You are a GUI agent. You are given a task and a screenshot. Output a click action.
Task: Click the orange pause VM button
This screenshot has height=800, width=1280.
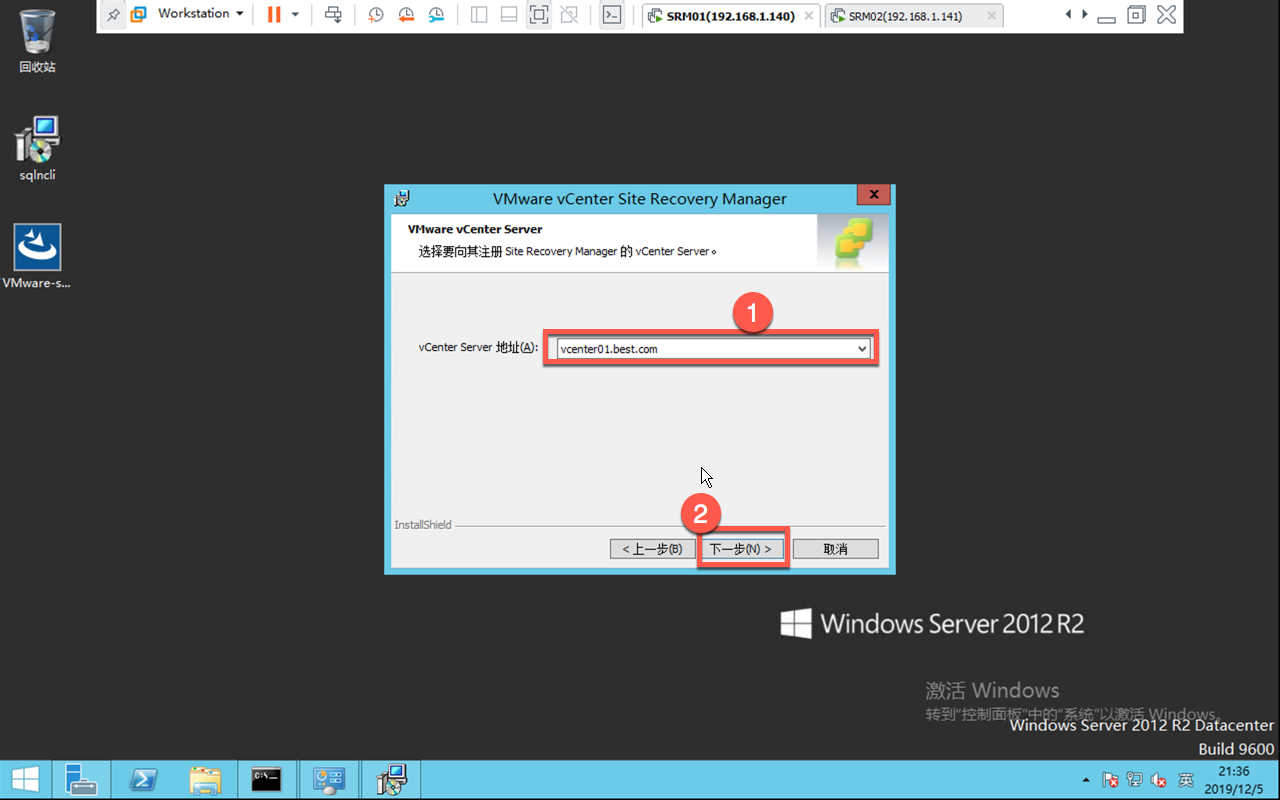(273, 15)
